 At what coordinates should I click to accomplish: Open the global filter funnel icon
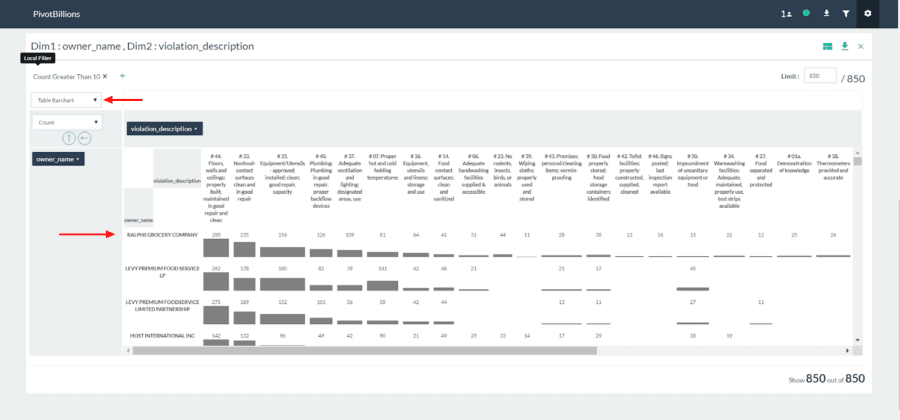(846, 13)
